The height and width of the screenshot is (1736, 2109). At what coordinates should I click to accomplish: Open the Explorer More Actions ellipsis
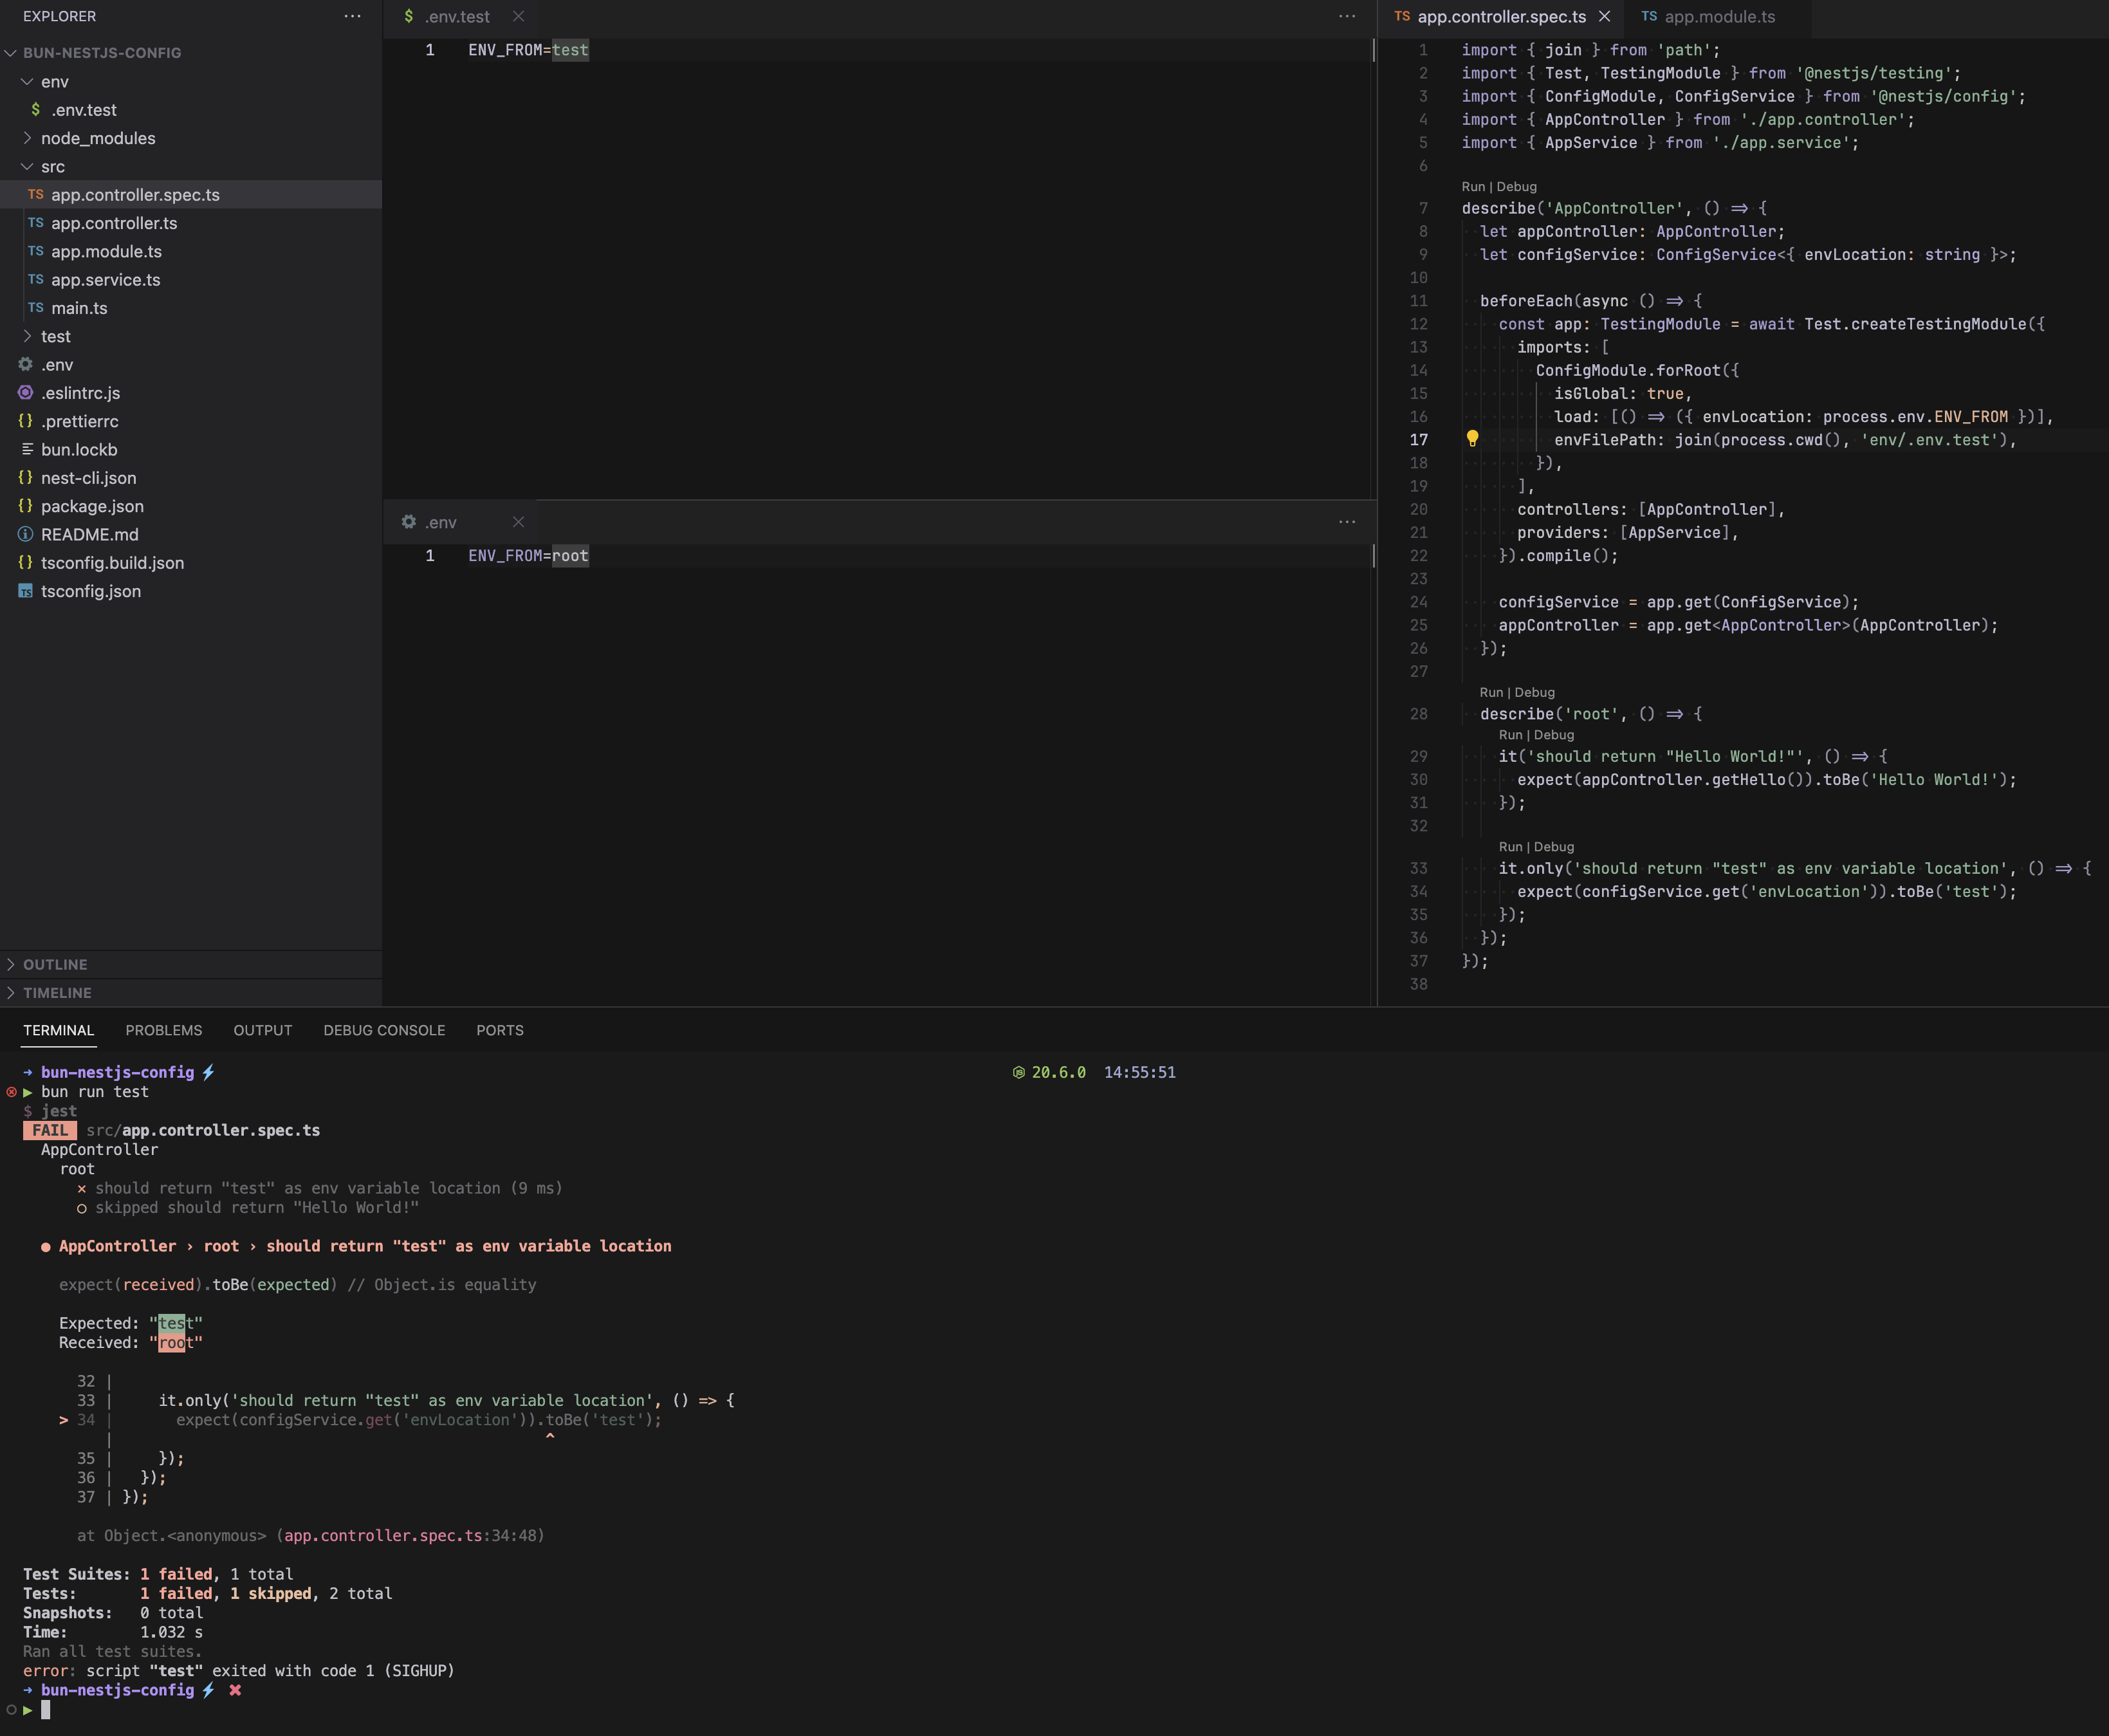click(352, 16)
